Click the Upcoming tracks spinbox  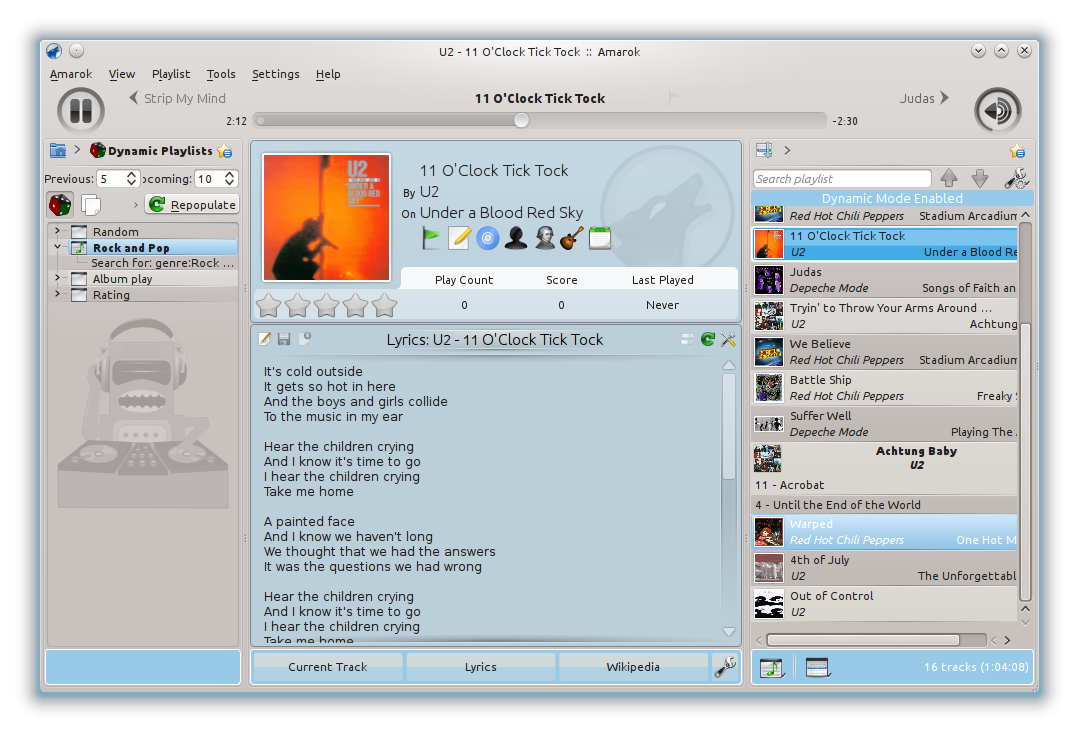pos(216,179)
